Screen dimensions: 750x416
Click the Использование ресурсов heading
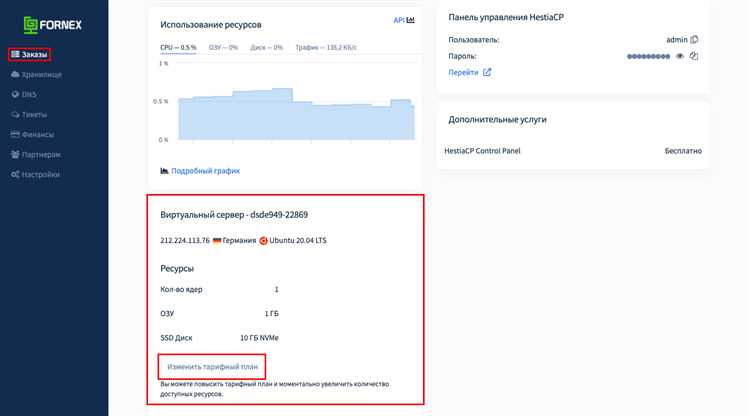(211, 25)
